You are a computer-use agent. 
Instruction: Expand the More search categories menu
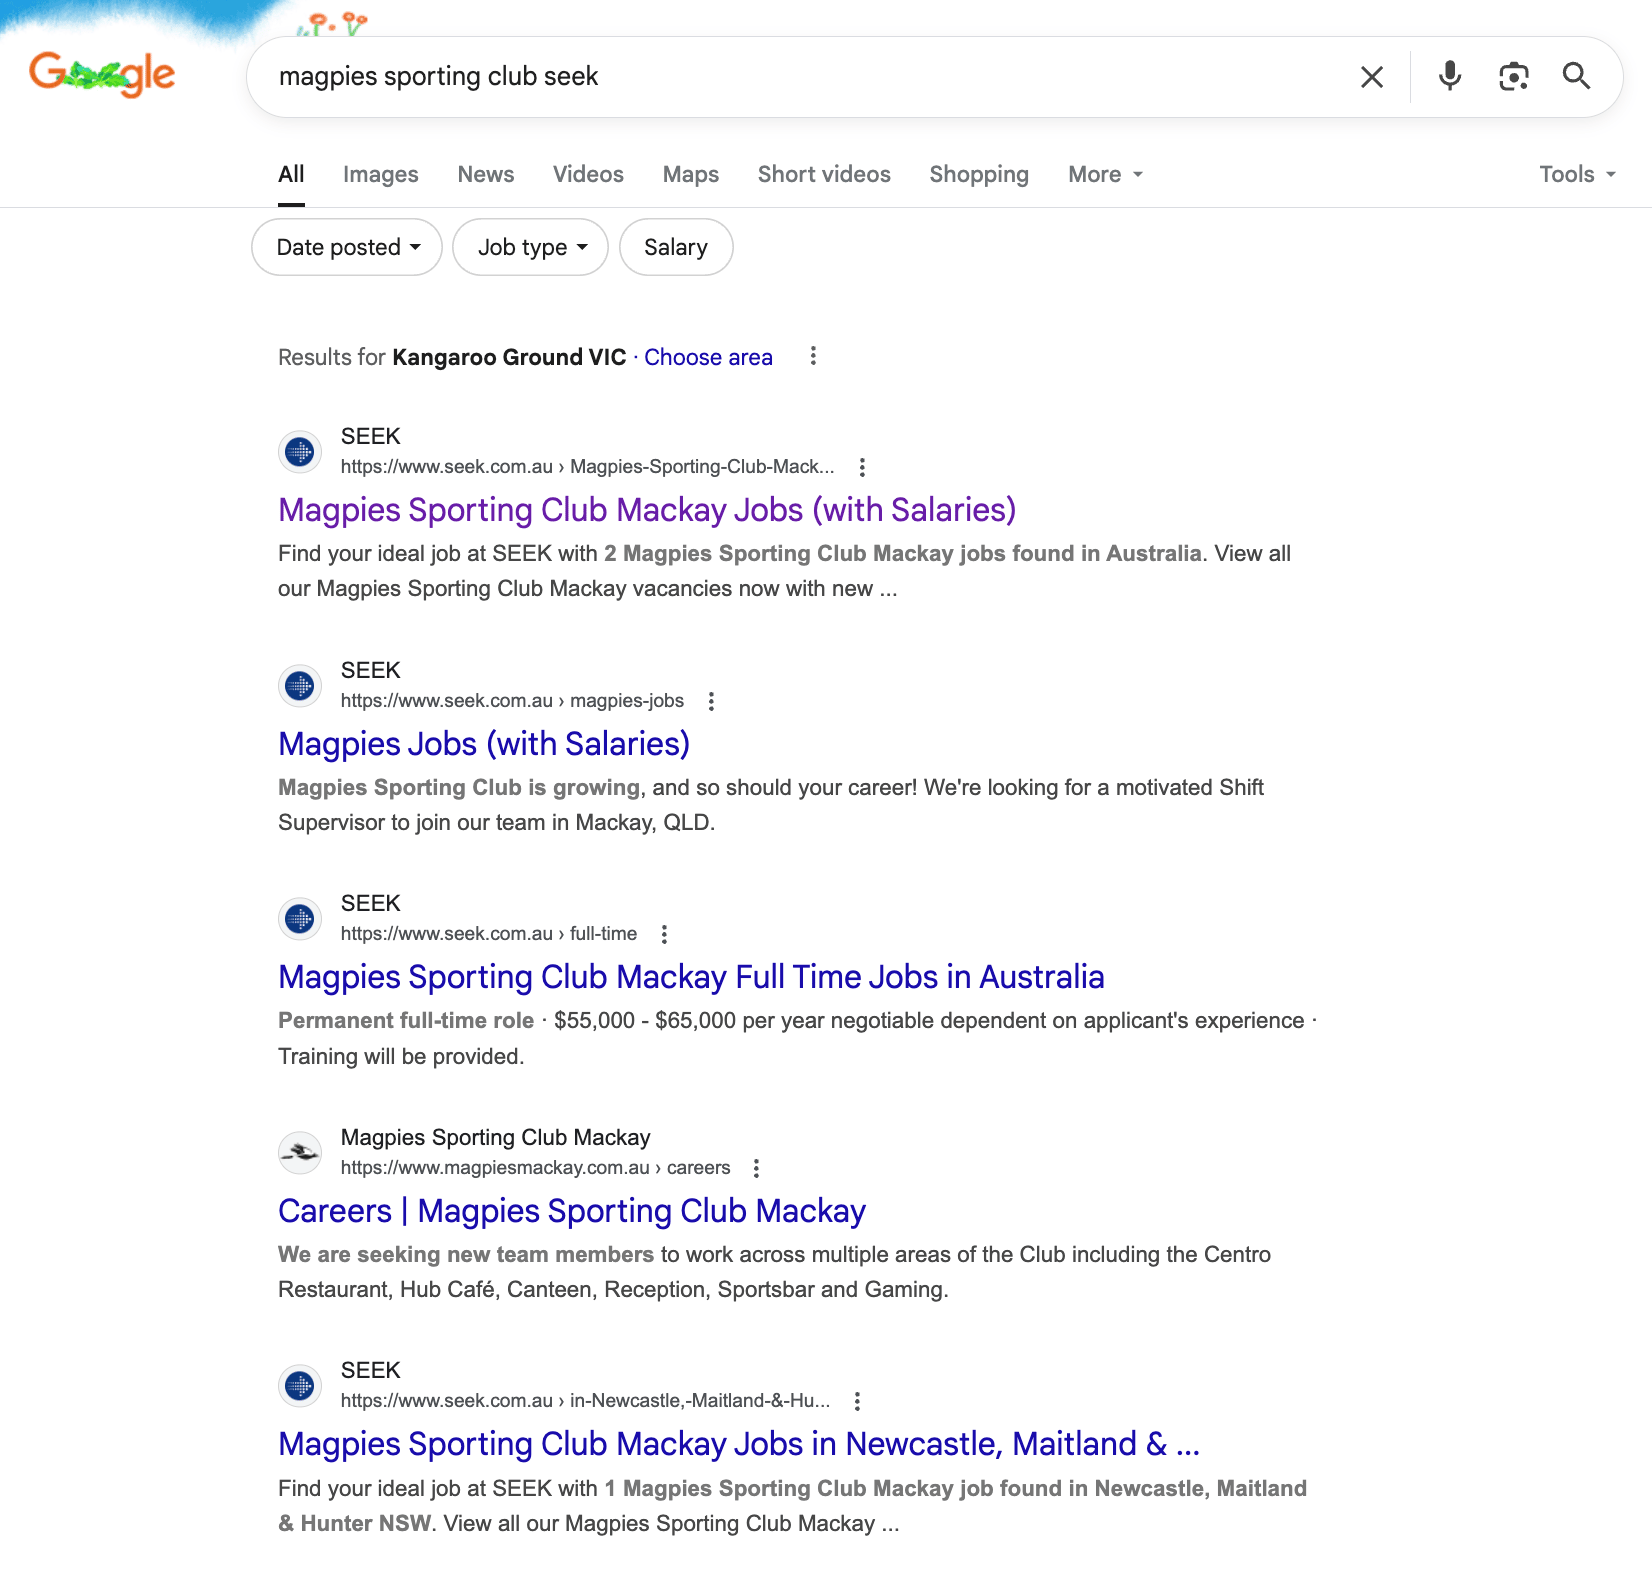[1105, 174]
